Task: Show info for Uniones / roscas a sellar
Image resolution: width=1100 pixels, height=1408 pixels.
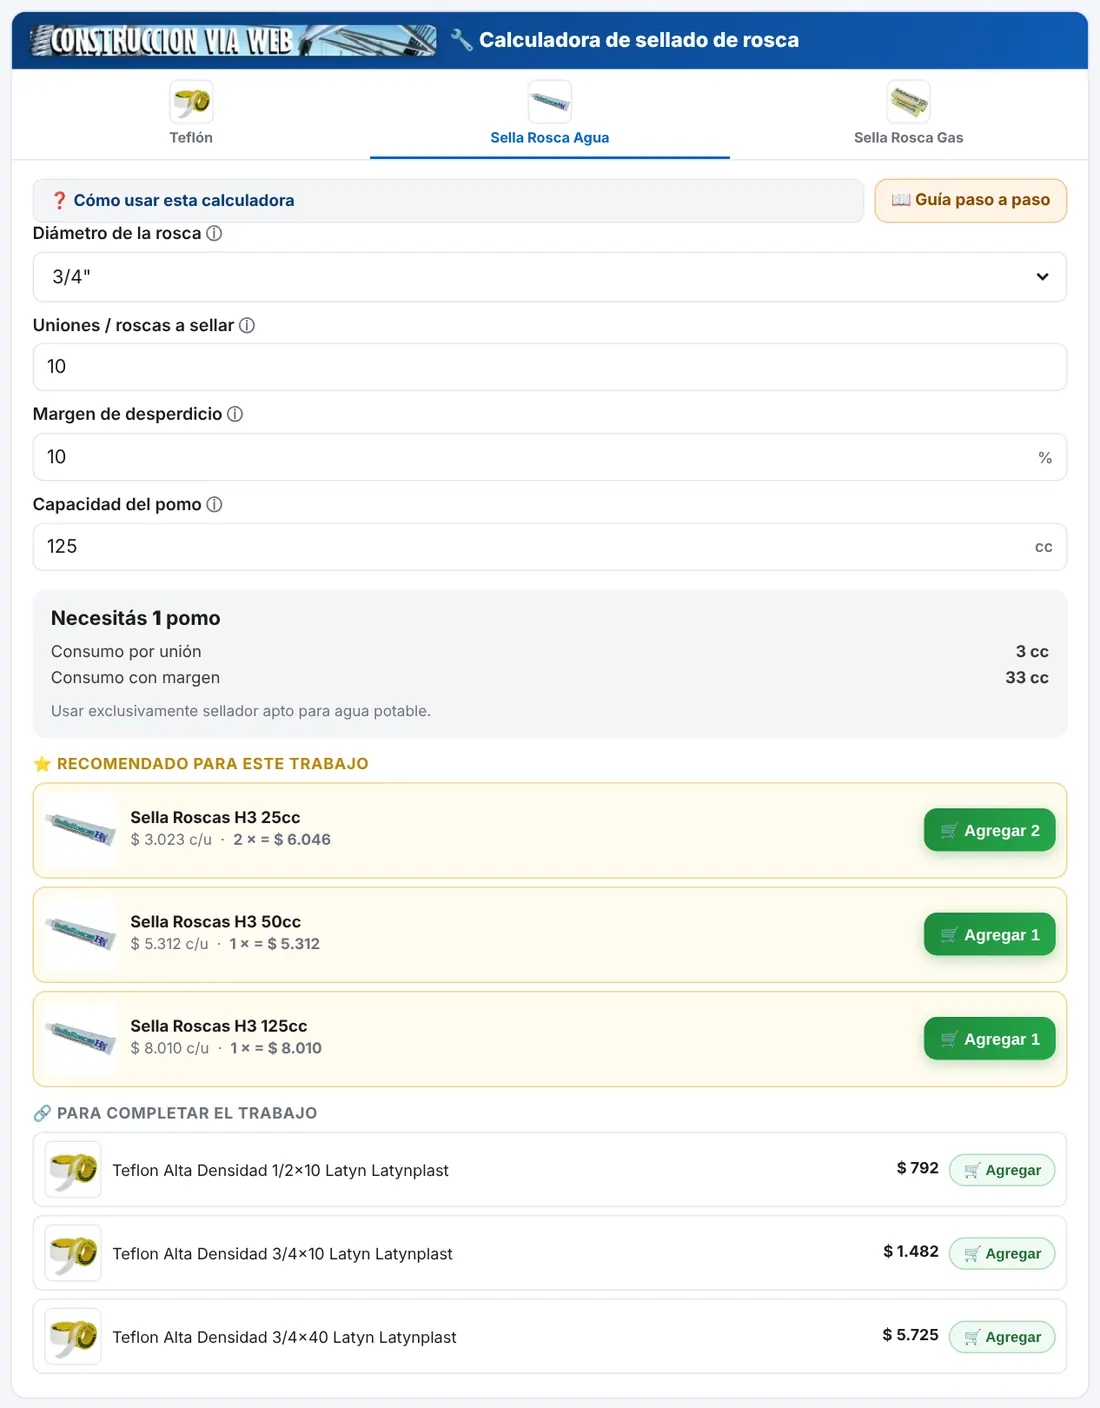Action: (x=247, y=325)
